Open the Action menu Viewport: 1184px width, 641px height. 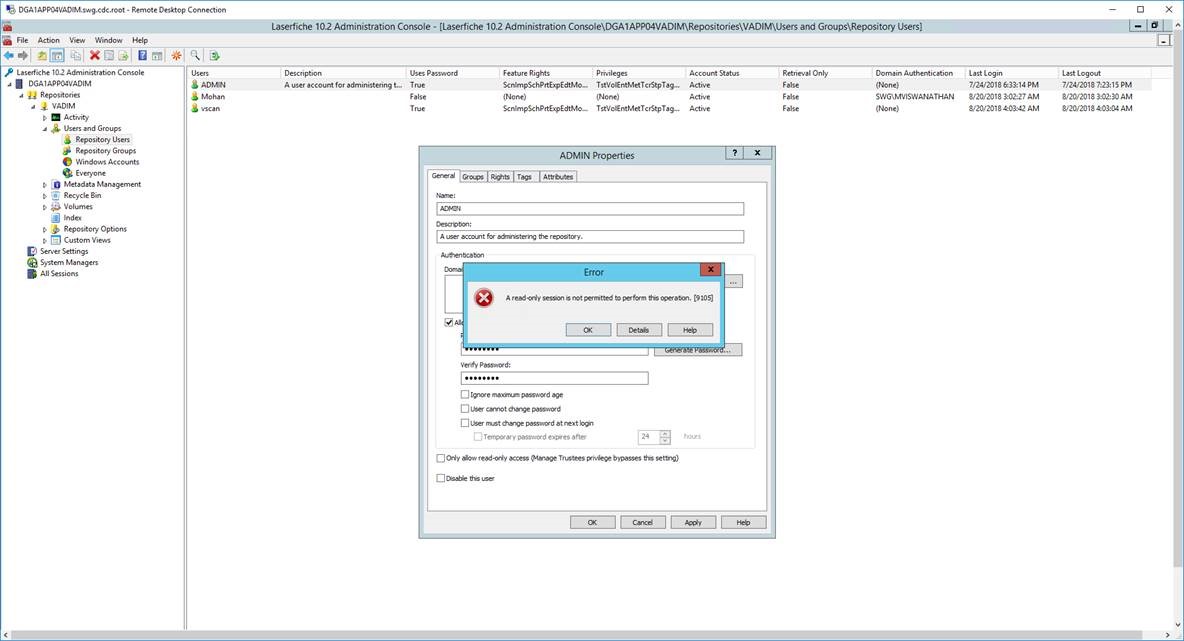click(x=48, y=41)
